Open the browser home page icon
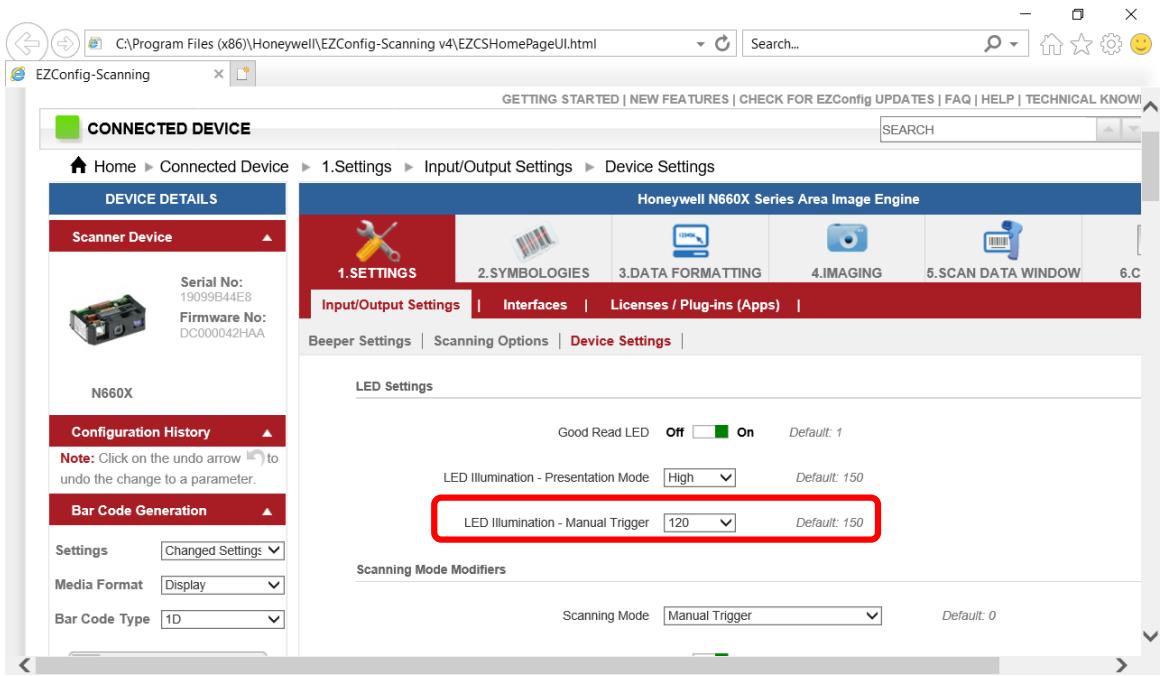The width and height of the screenshot is (1162, 676). tap(1051, 44)
